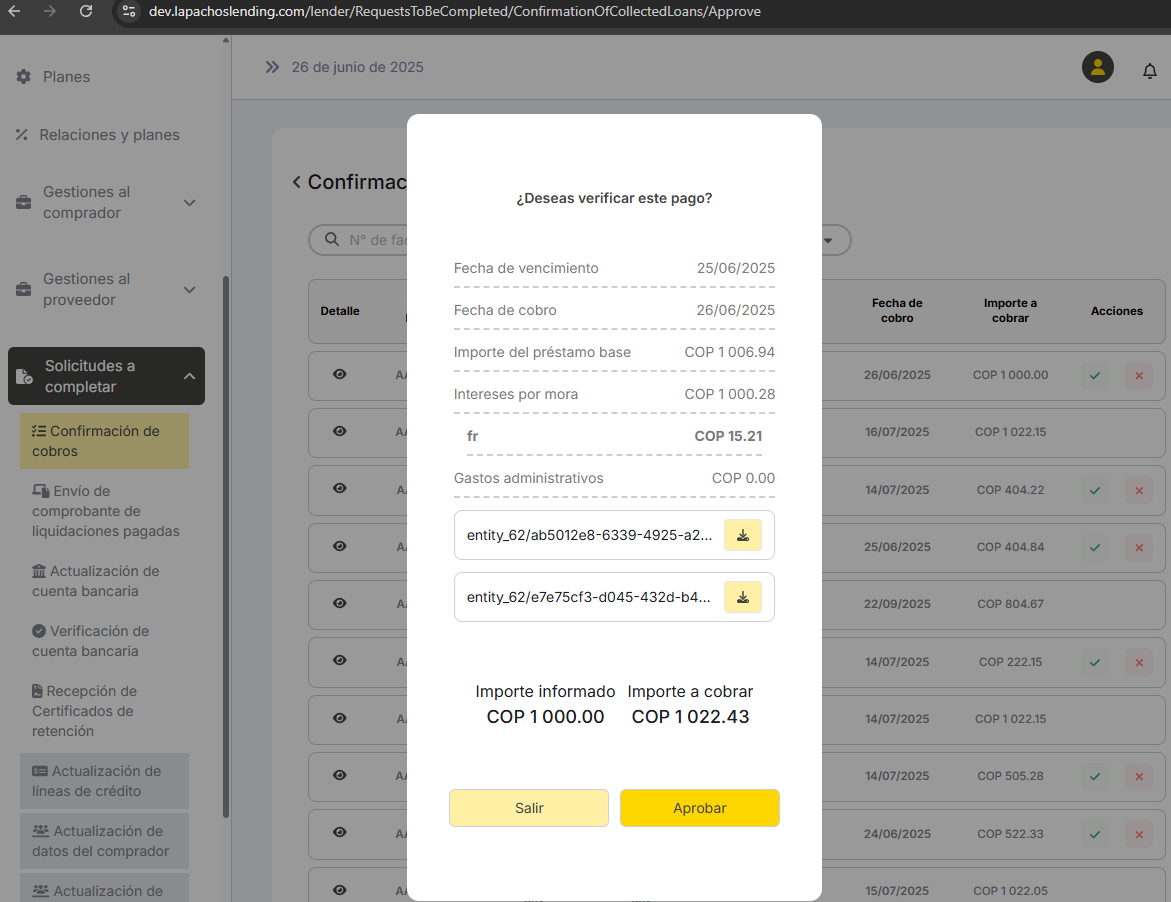Open the notifications bell
Image resolution: width=1171 pixels, height=902 pixels.
click(x=1149, y=70)
